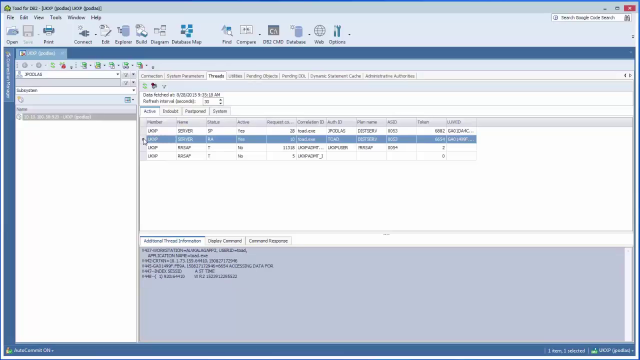Switch to the Pending DDL tab
The image size is (640, 360).
(293, 76)
